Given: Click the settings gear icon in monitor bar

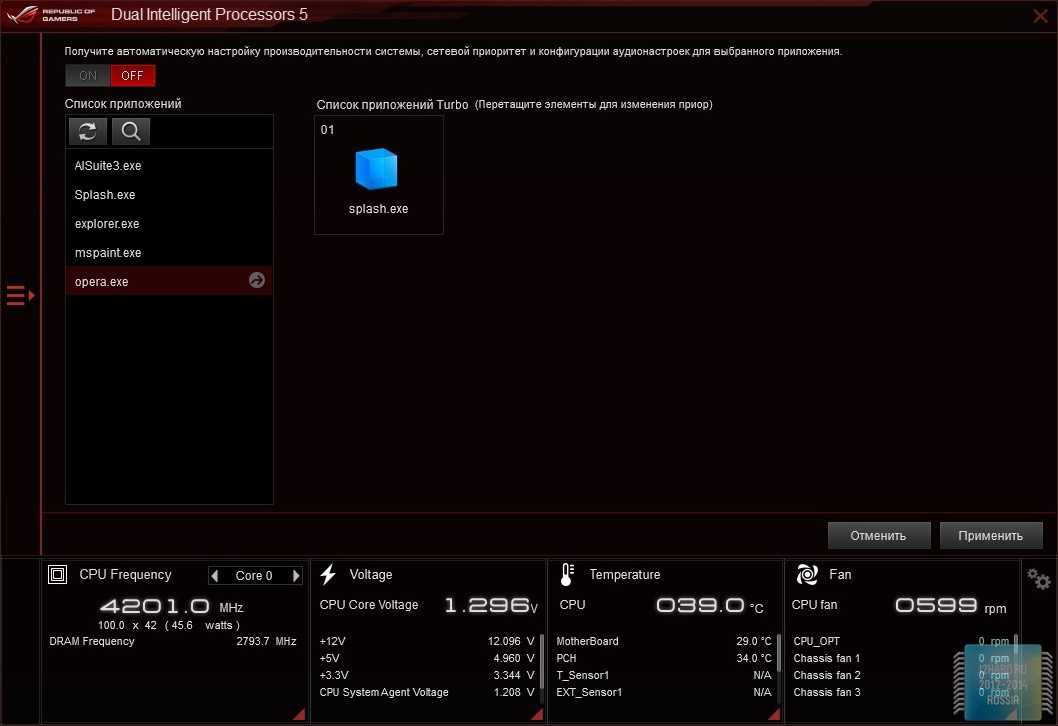Looking at the screenshot, I should pos(1039,578).
